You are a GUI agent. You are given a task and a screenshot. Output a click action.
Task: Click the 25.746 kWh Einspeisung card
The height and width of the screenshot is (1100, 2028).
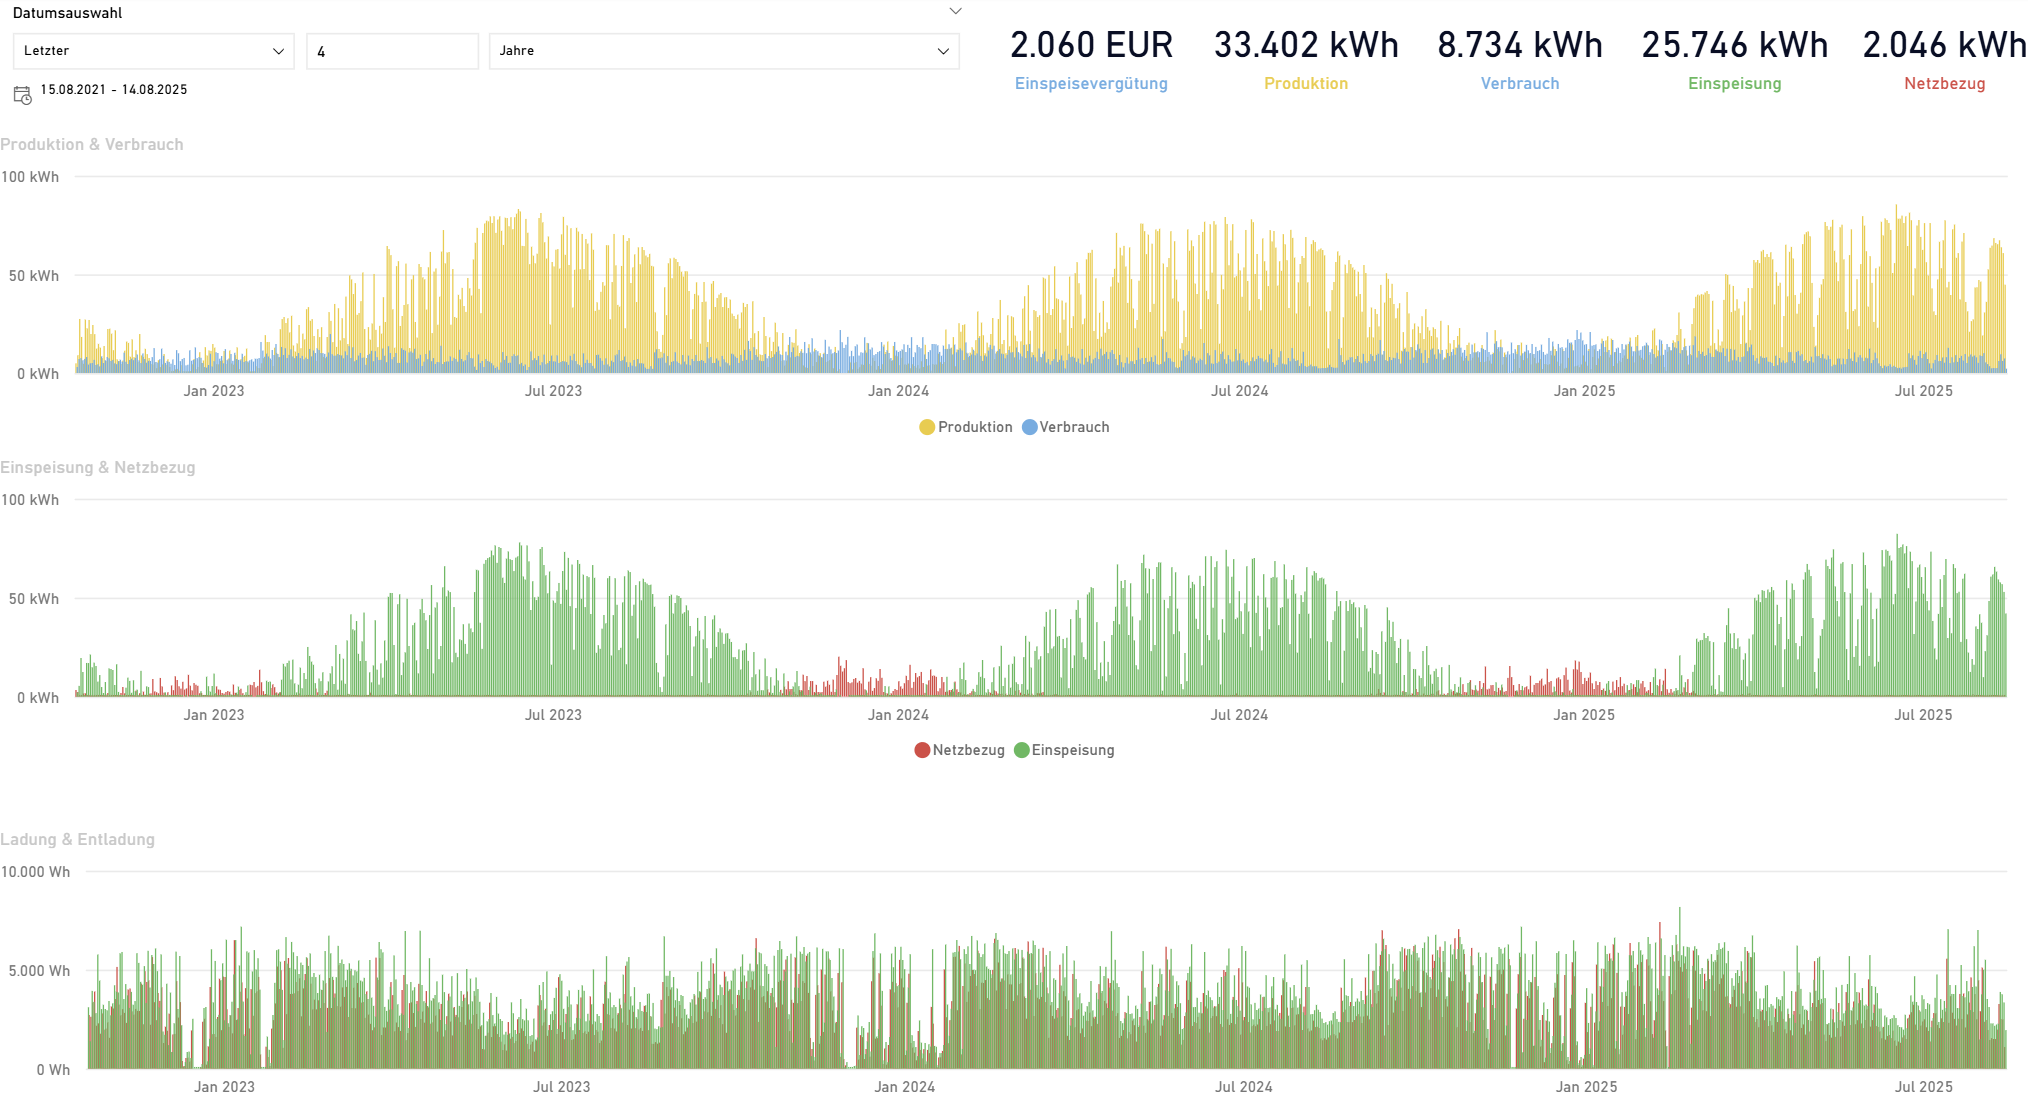tap(1735, 46)
